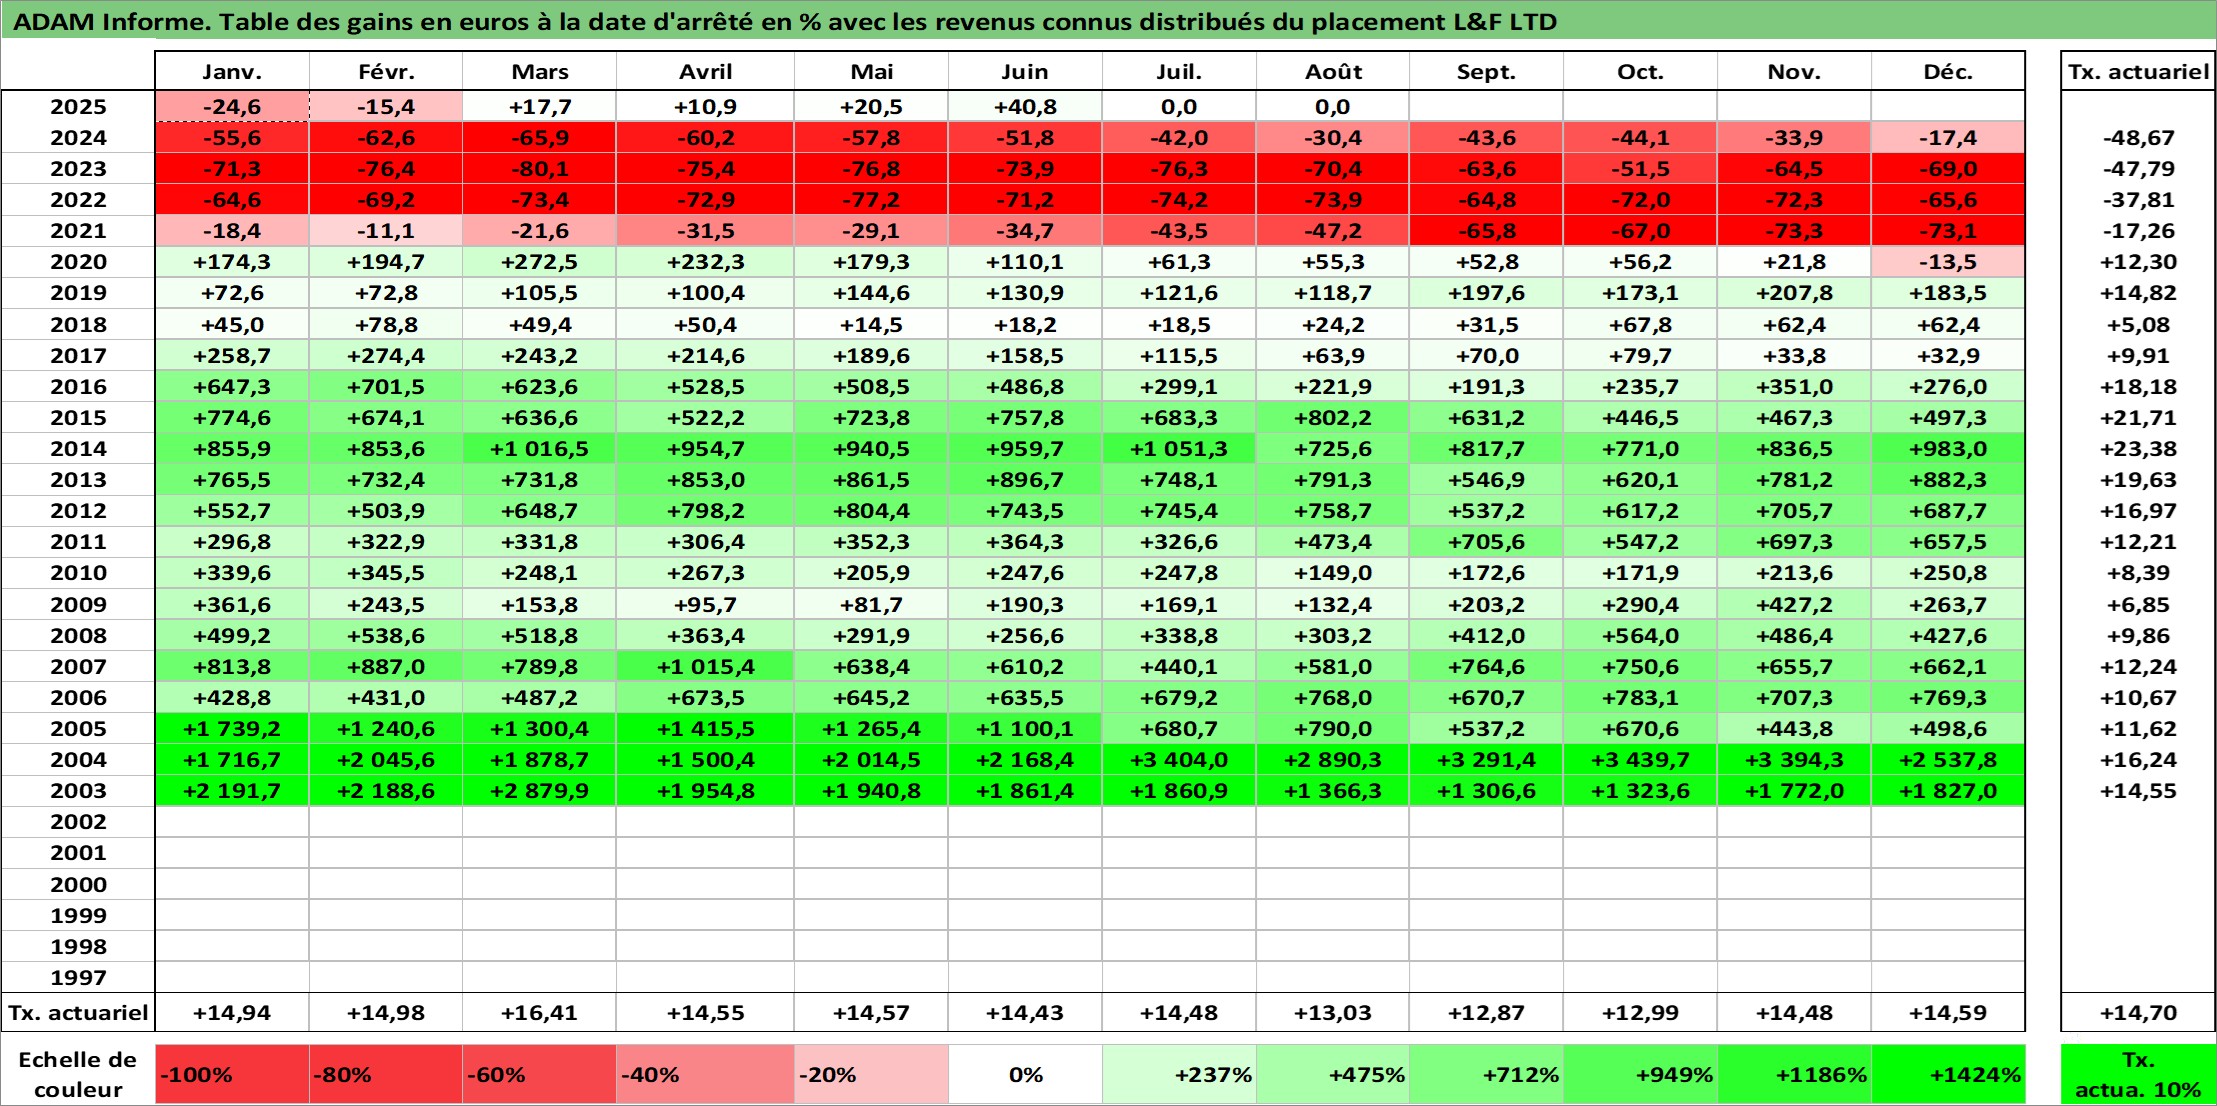Click the 2020 row label
The width and height of the screenshot is (2217, 1106).
(x=78, y=262)
